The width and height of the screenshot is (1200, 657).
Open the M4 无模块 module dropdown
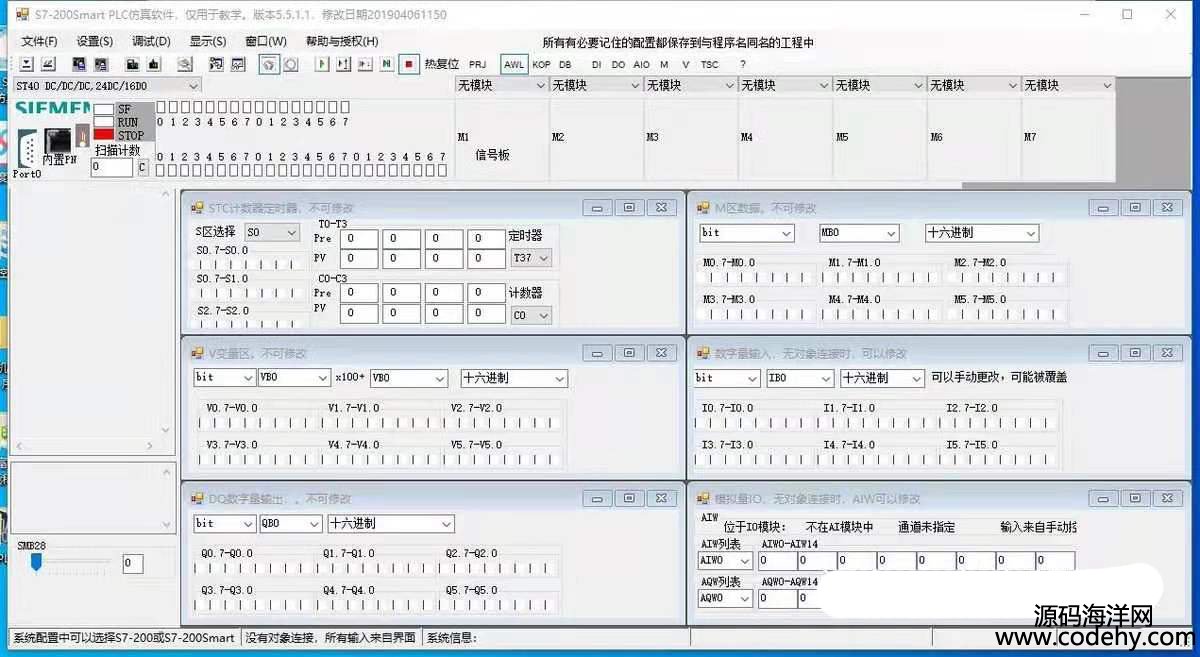click(785, 86)
